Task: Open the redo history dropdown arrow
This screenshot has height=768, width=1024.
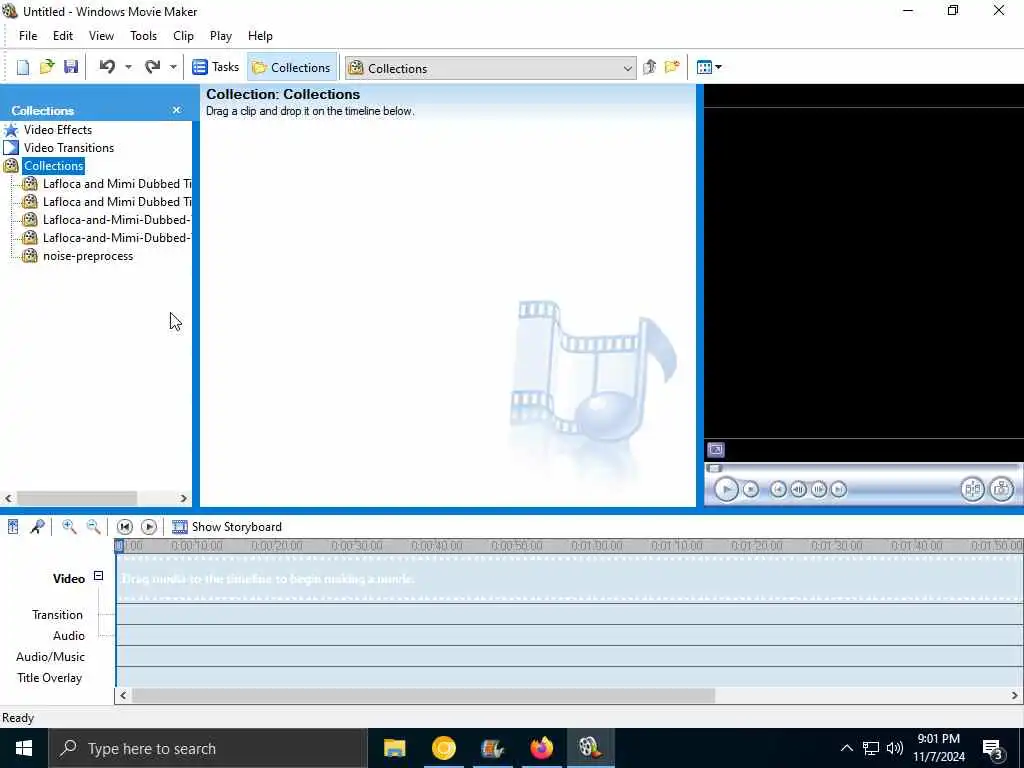Action: (173, 67)
